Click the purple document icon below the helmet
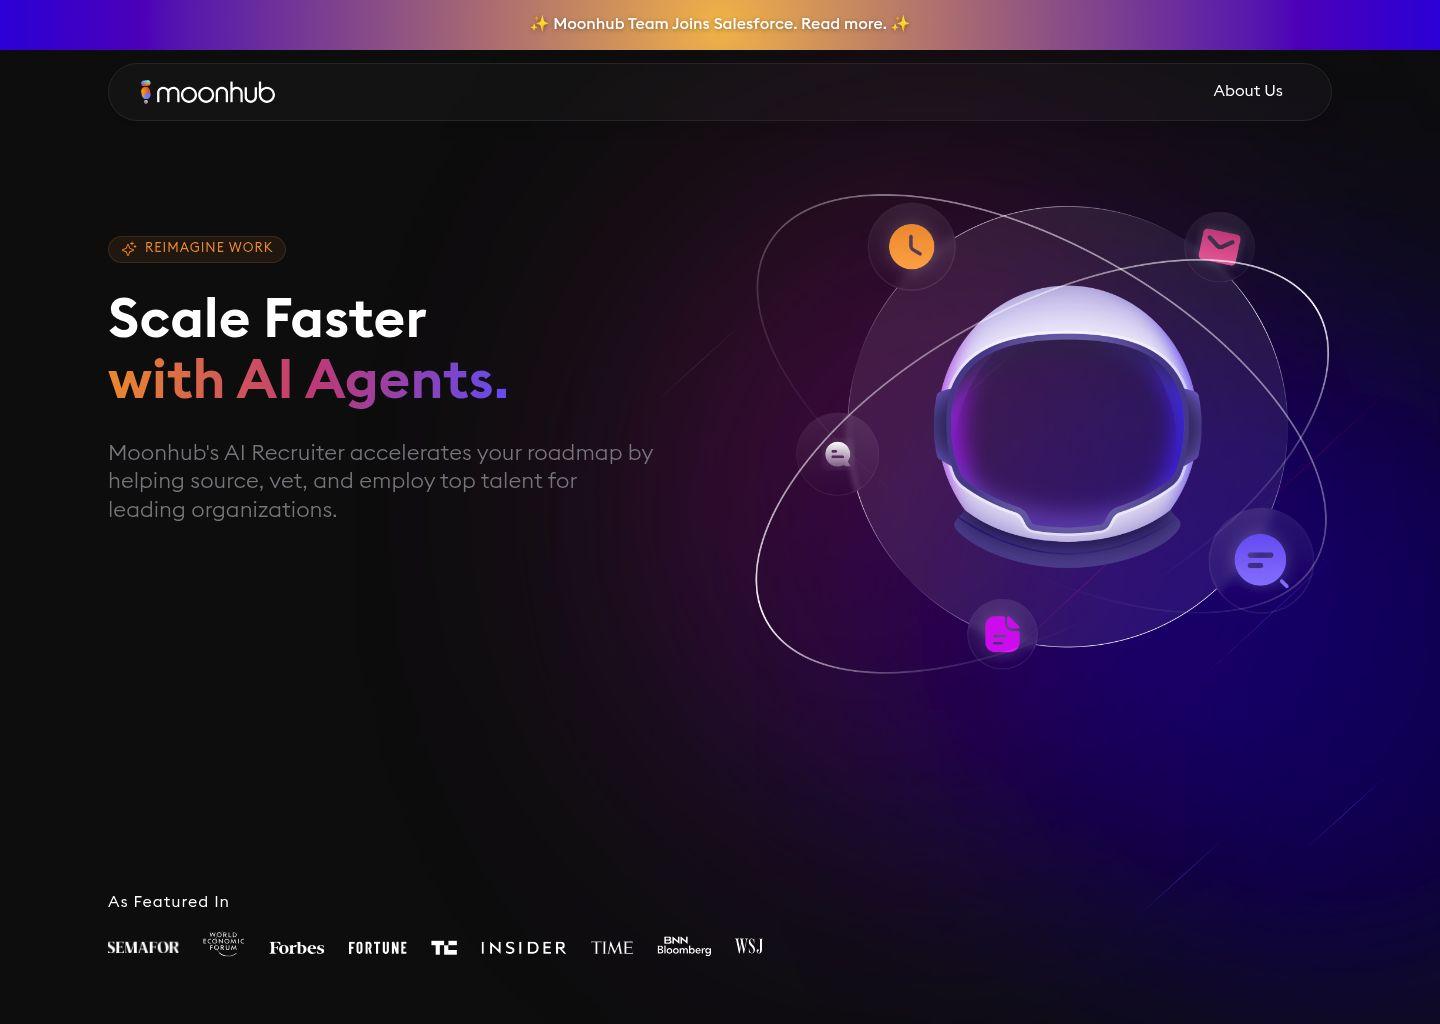 [1002, 633]
